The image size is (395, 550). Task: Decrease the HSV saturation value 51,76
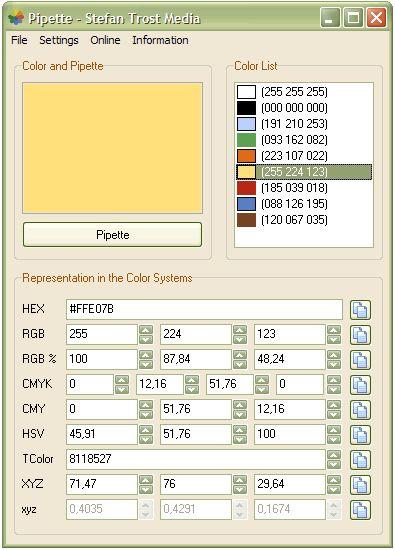(x=240, y=440)
